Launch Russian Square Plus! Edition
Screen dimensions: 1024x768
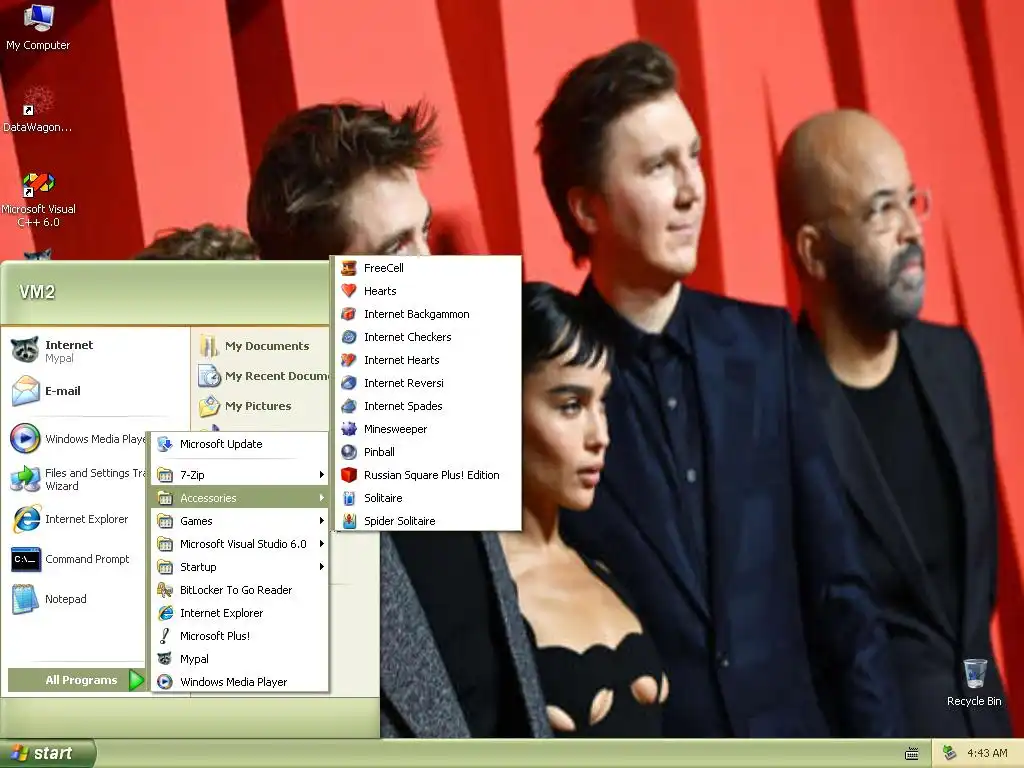click(x=428, y=475)
